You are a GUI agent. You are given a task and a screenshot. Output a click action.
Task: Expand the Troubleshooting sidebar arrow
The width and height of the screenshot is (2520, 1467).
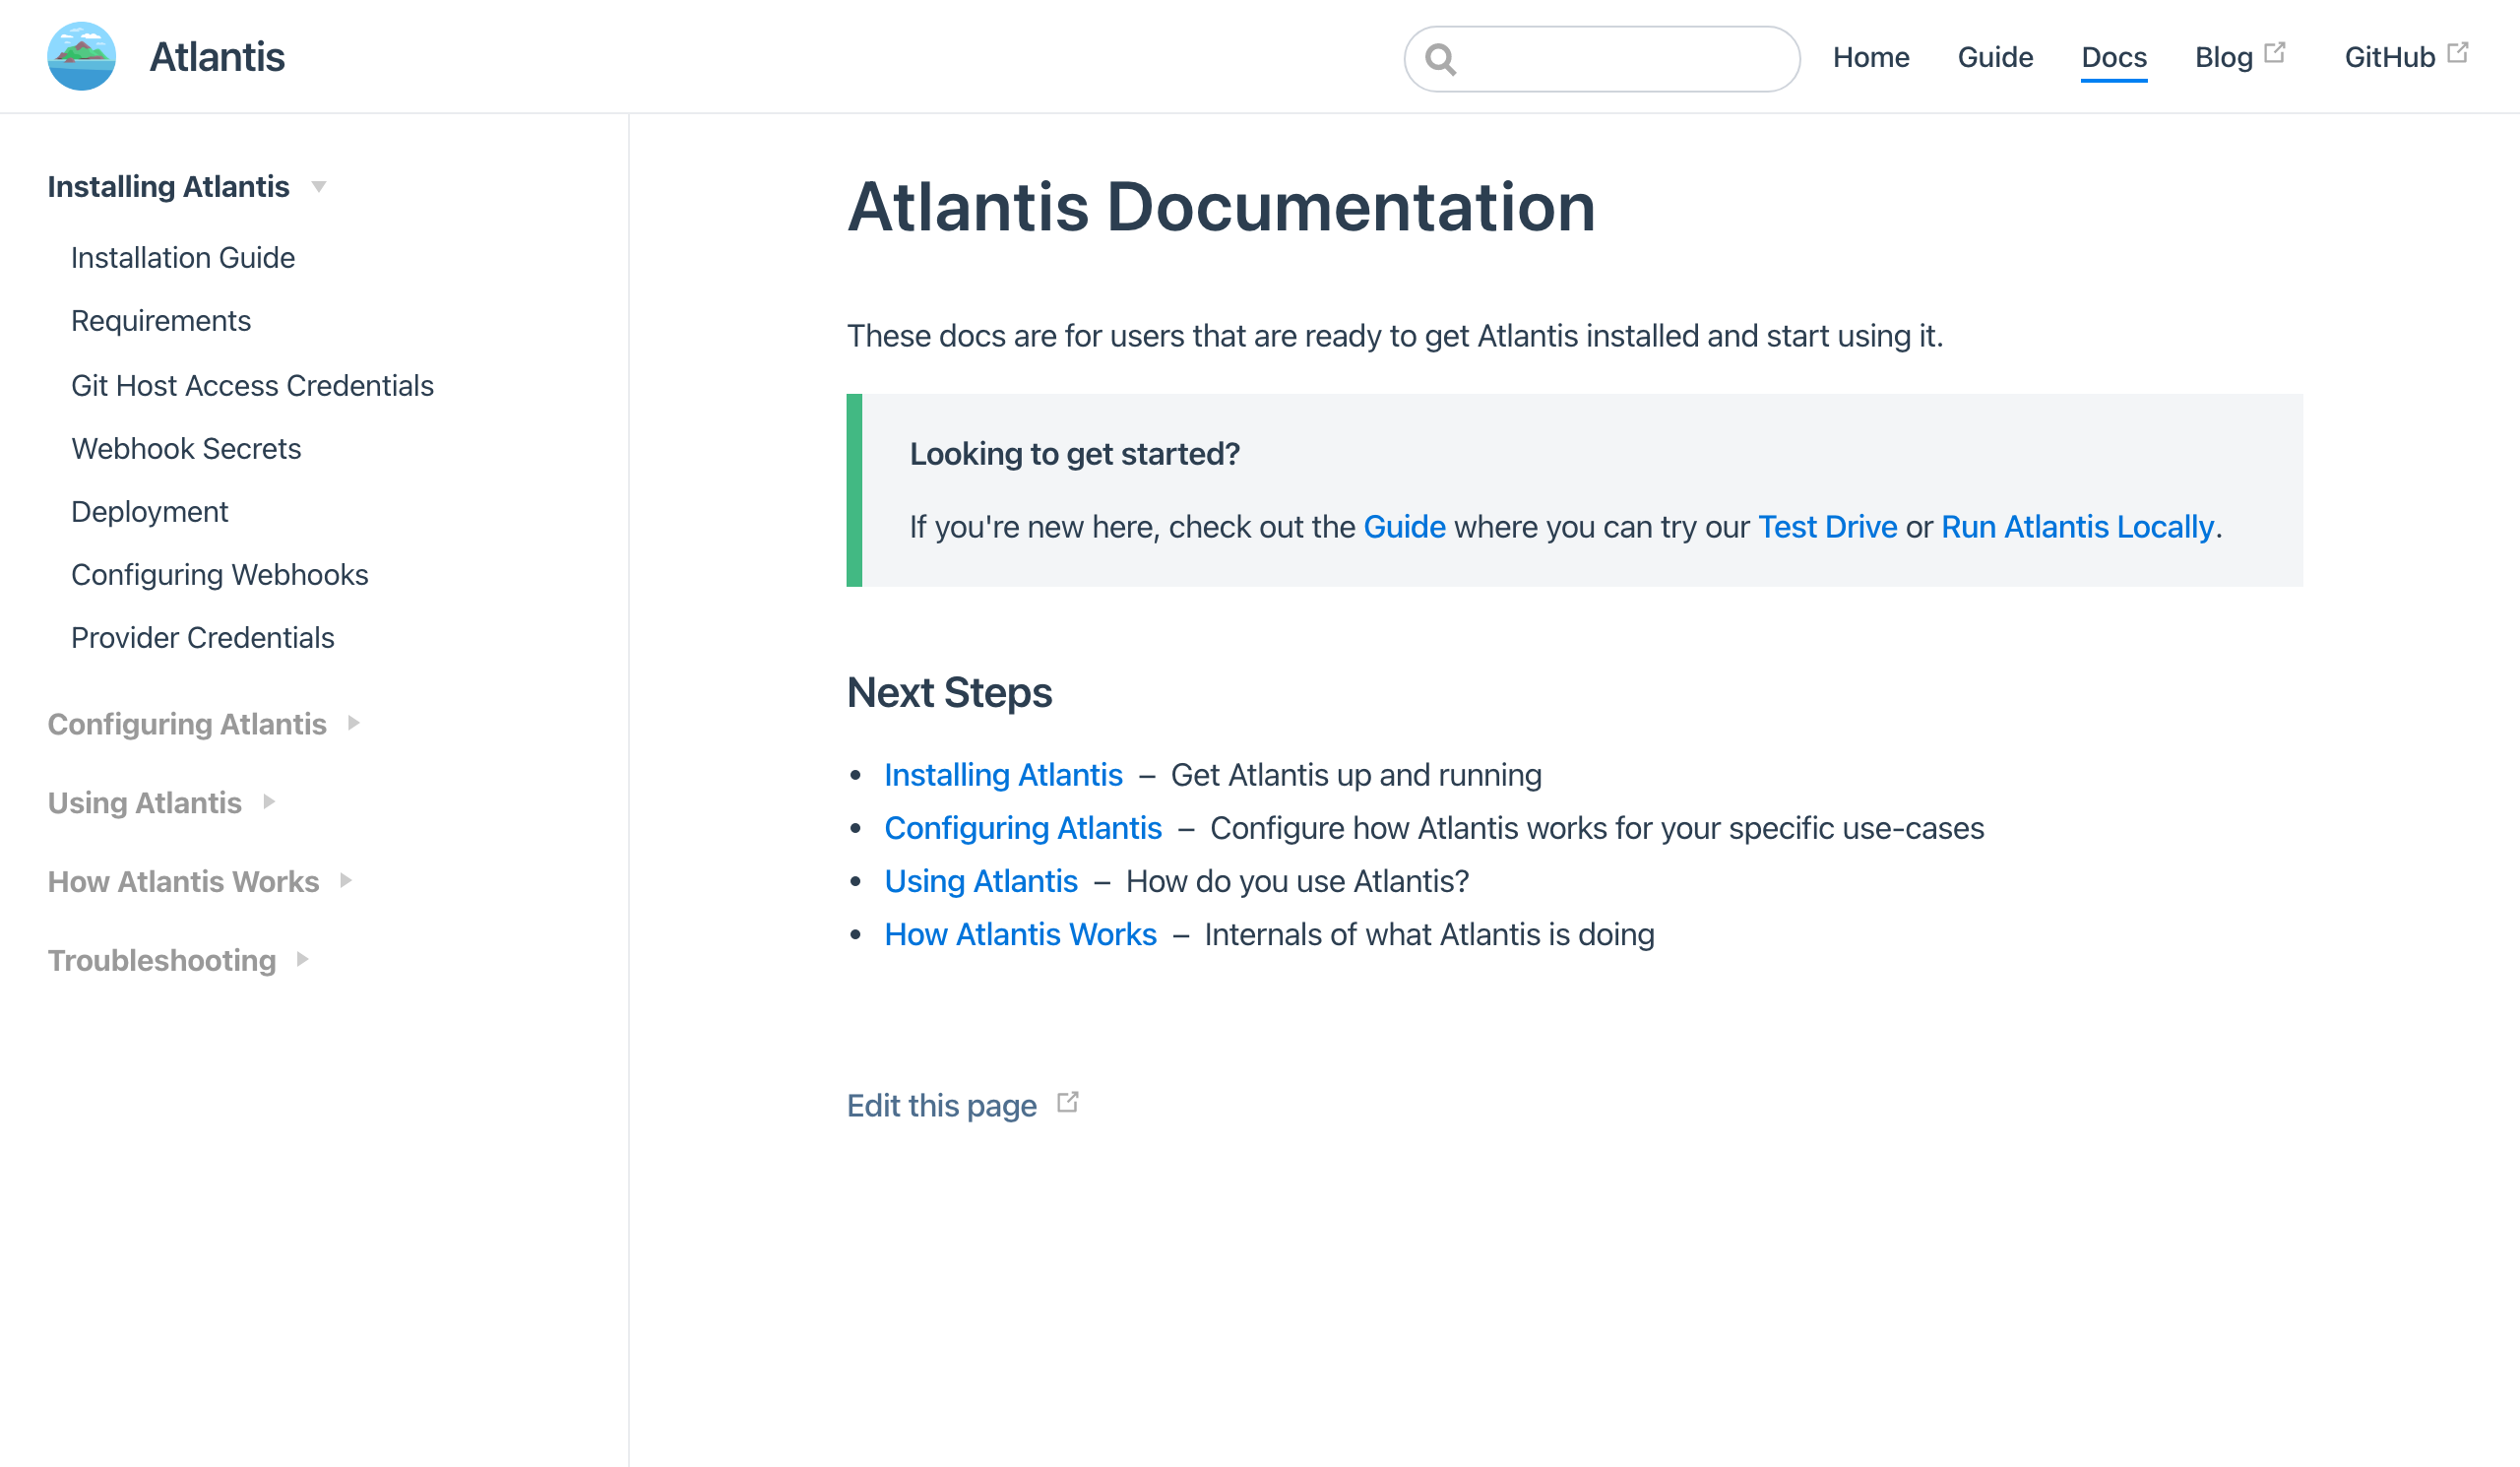[302, 960]
